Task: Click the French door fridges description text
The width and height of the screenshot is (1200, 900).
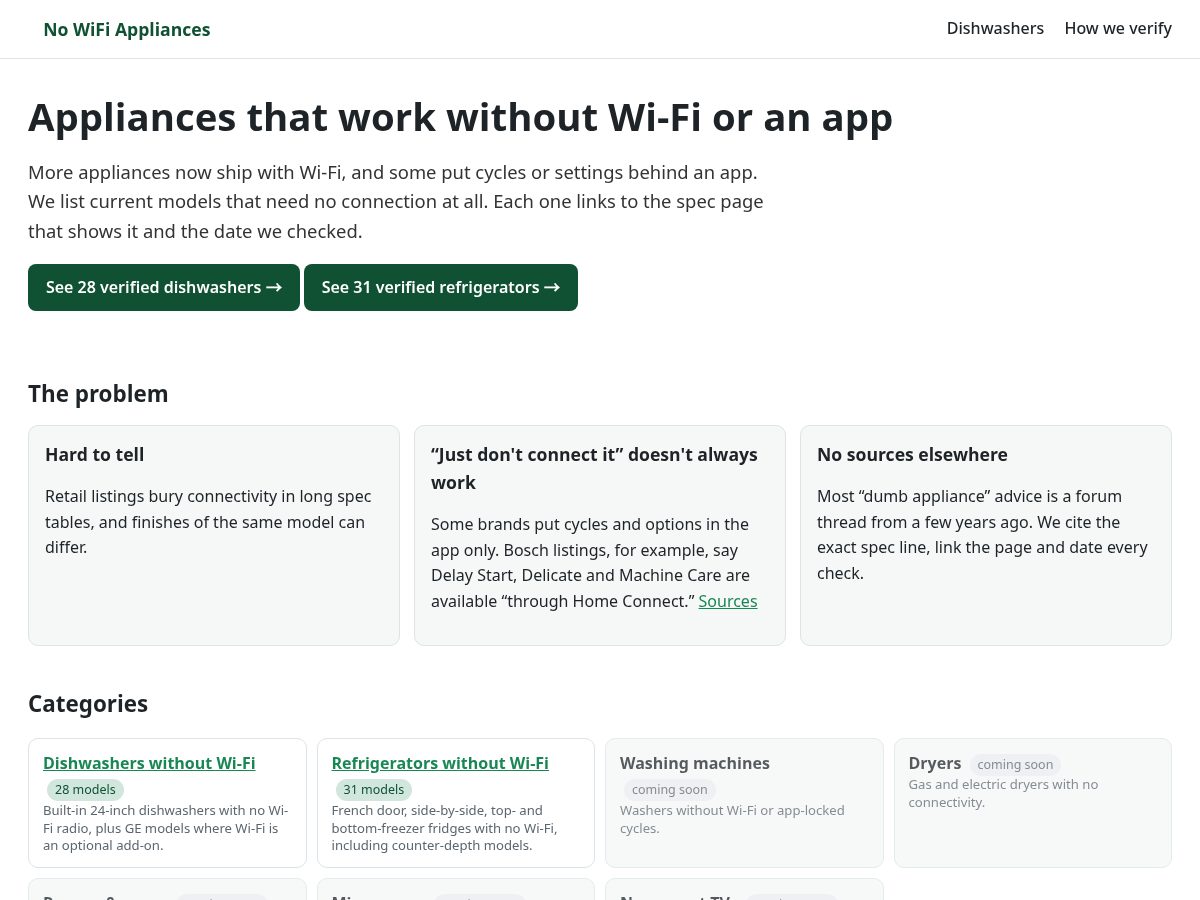Action: tap(445, 828)
